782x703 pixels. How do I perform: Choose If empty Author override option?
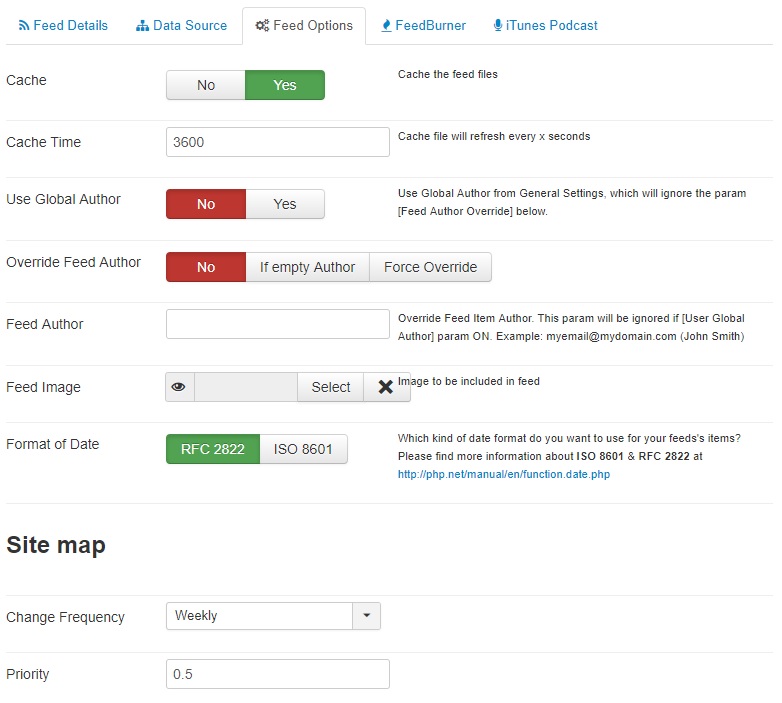(307, 267)
